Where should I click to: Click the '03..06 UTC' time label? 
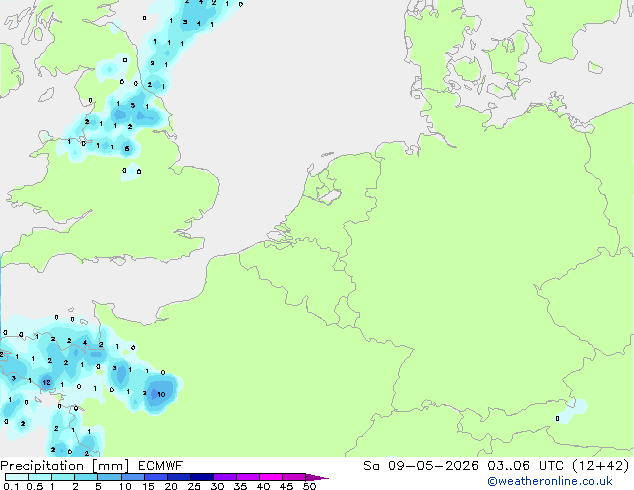click(525, 466)
